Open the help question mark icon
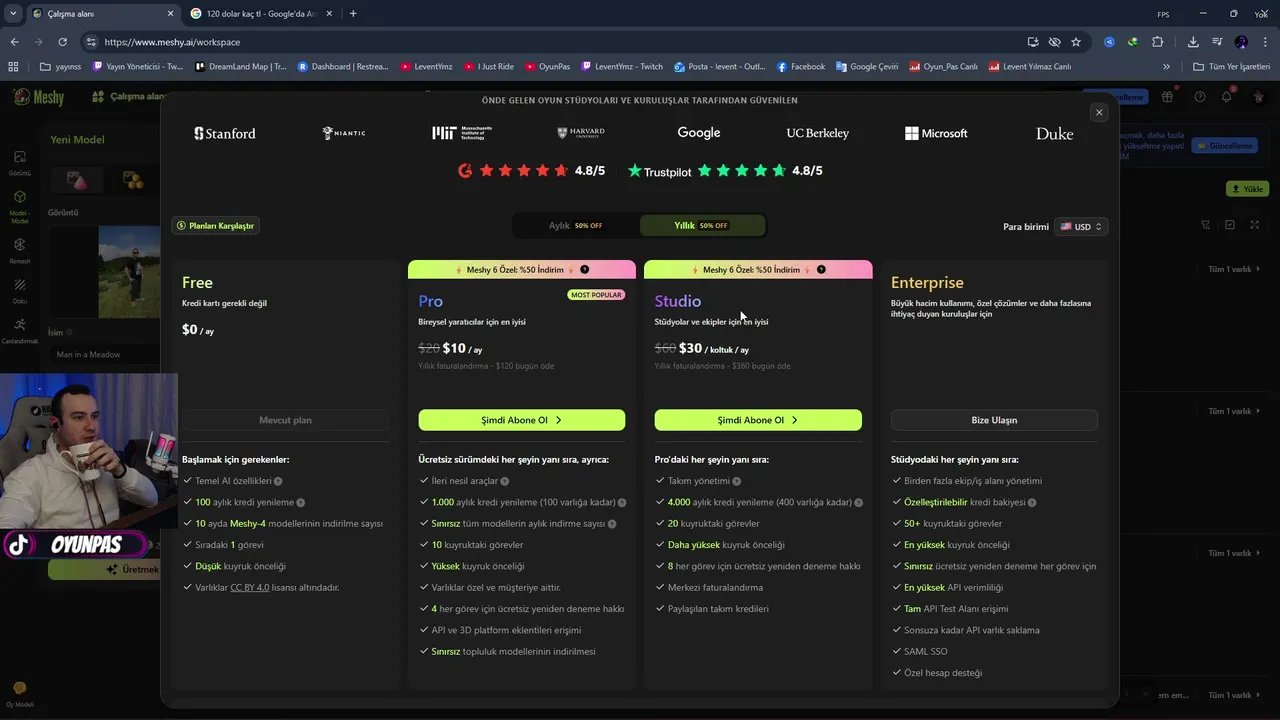 pos(1200,97)
